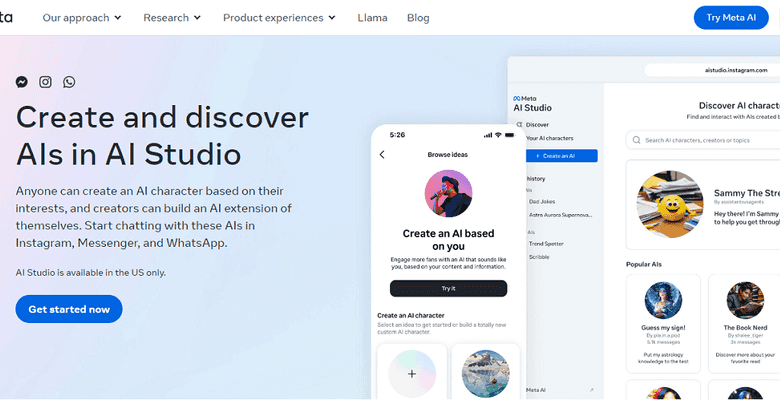The image size is (780, 400).
Task: Click the plus icon in the gradient circle
Action: (x=411, y=374)
